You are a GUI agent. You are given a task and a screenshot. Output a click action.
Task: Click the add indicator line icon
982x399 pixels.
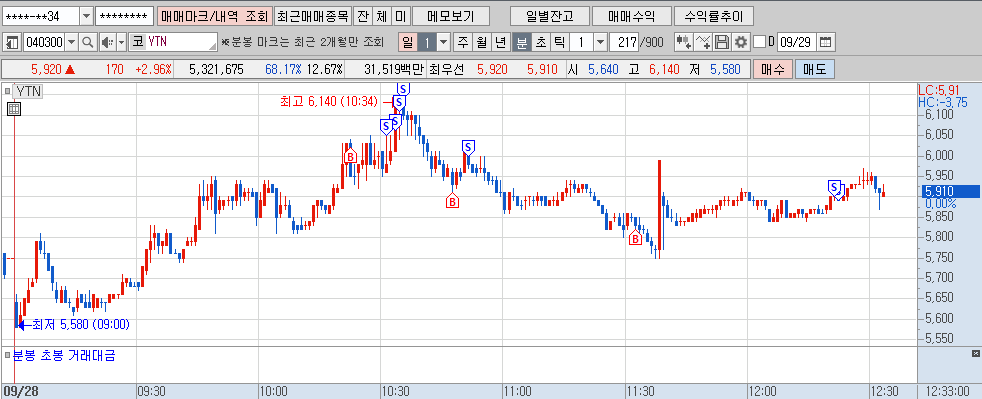pyautogui.click(x=703, y=43)
